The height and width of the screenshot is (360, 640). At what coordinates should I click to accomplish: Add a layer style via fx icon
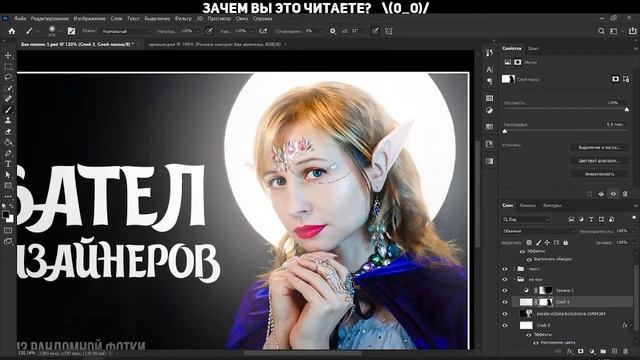point(569,351)
